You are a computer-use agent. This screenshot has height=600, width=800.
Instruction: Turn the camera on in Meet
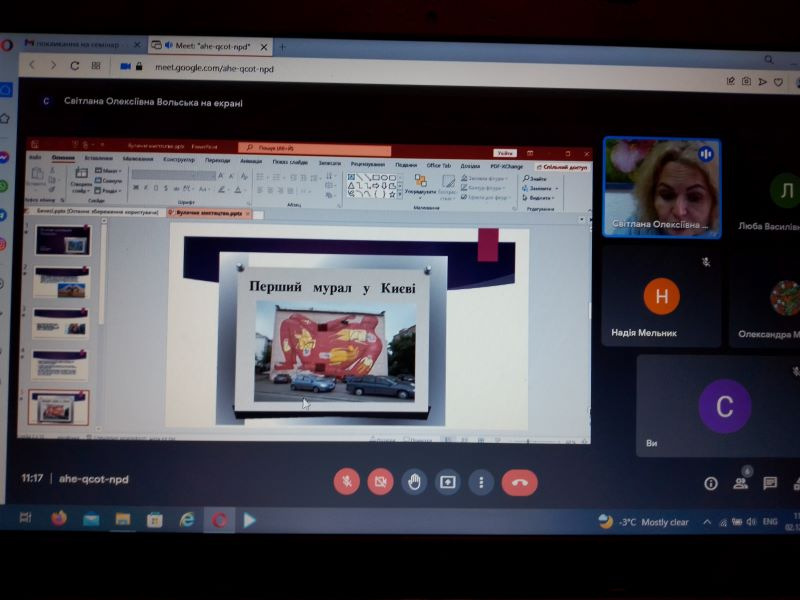381,482
